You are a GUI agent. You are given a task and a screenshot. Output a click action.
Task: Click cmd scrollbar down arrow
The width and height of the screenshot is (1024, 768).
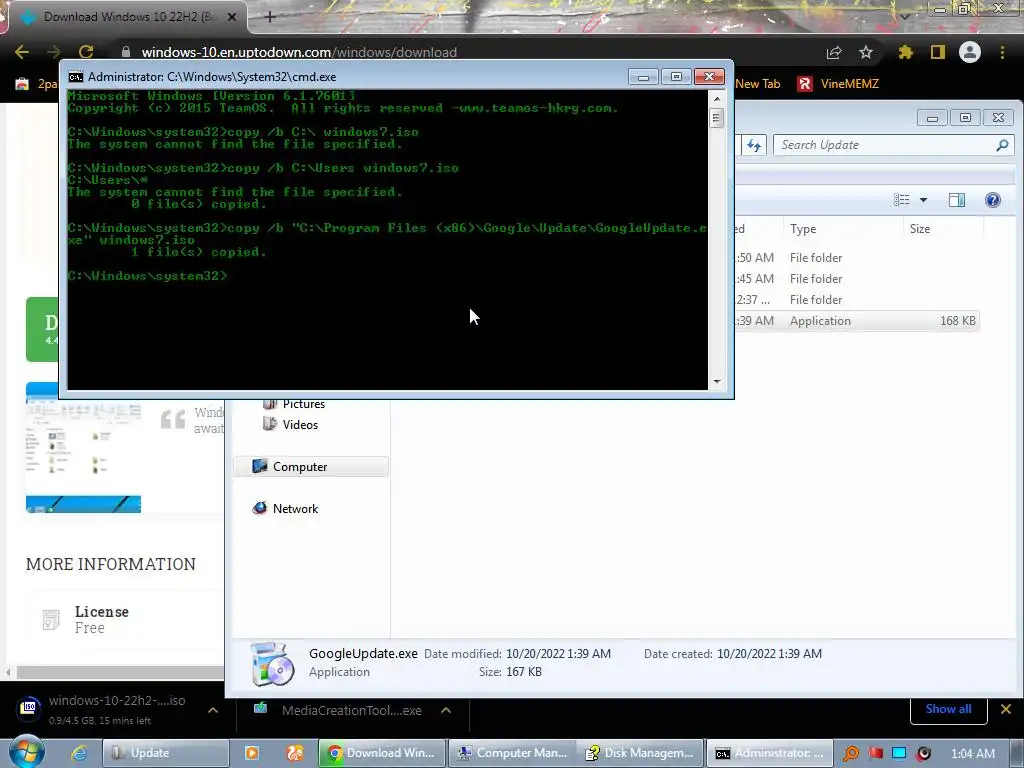click(717, 381)
